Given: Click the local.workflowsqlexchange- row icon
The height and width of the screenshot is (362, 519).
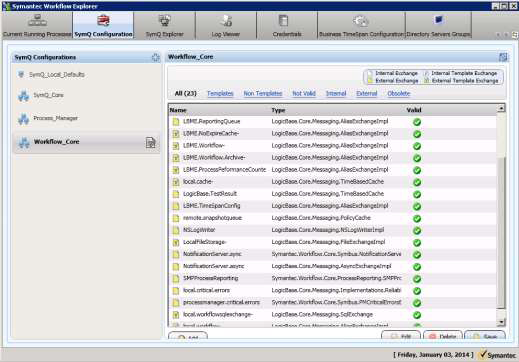Looking at the screenshot, I should (176, 315).
